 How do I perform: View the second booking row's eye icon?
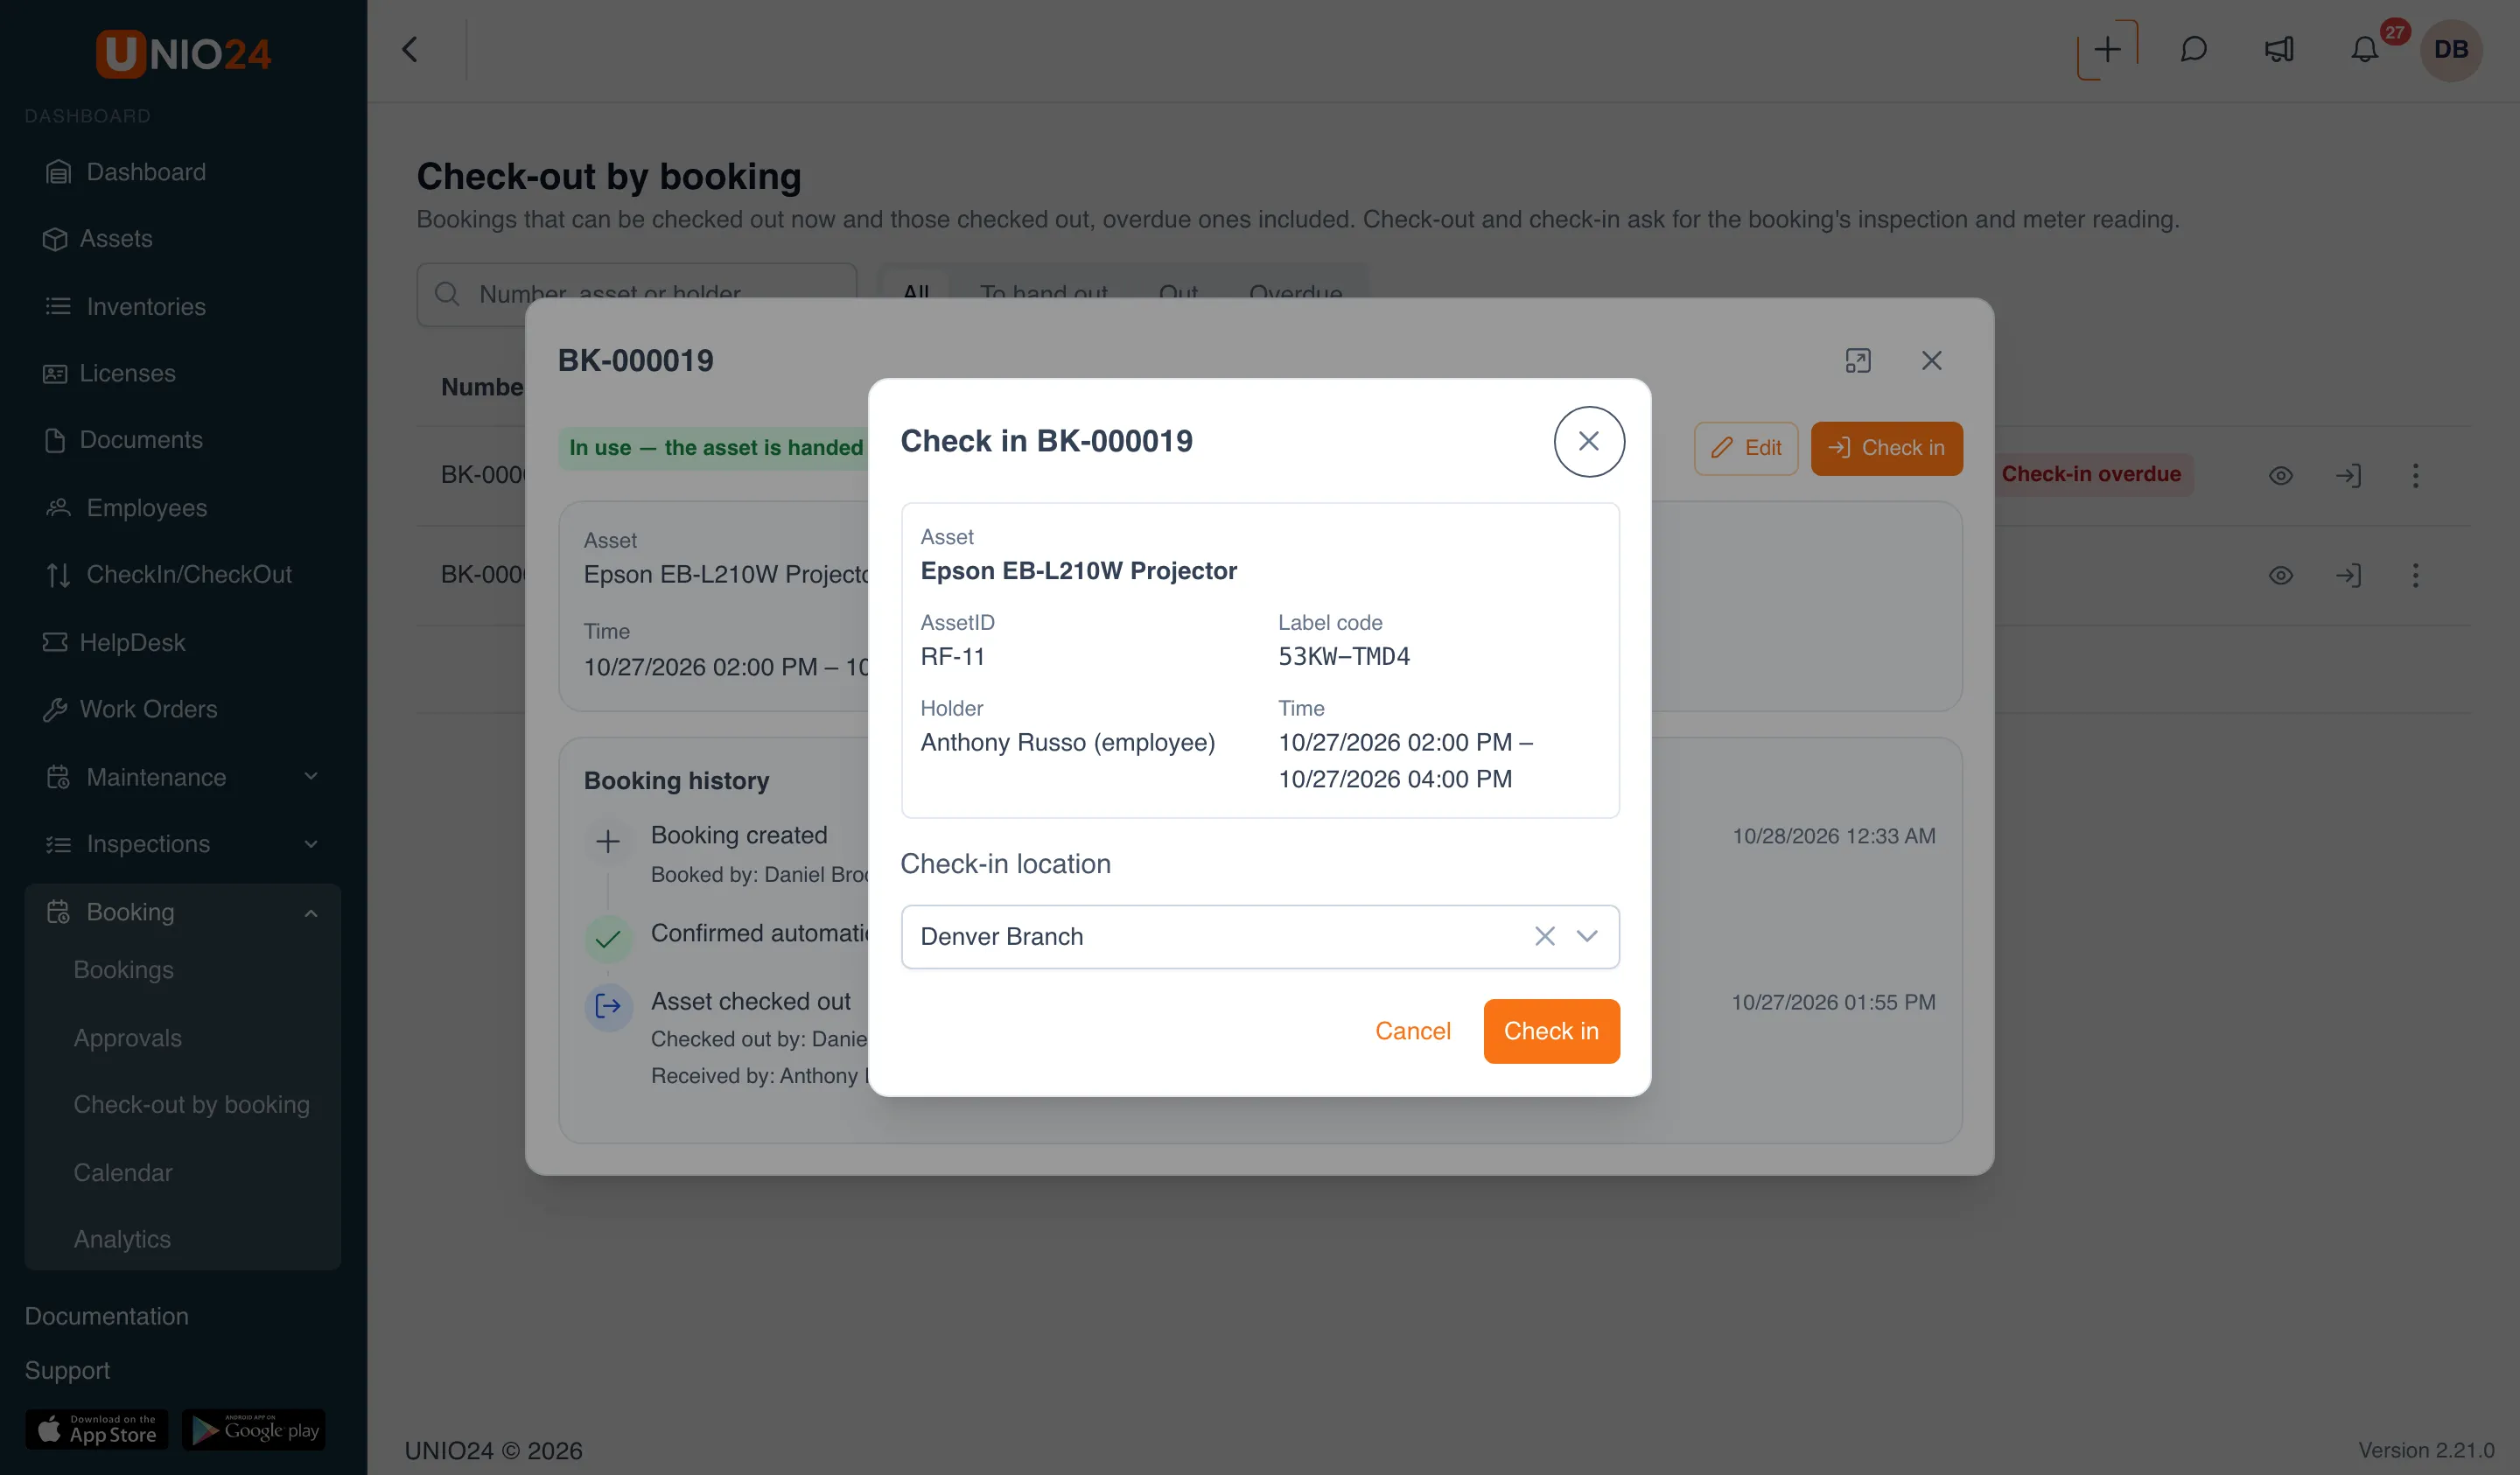[2280, 575]
